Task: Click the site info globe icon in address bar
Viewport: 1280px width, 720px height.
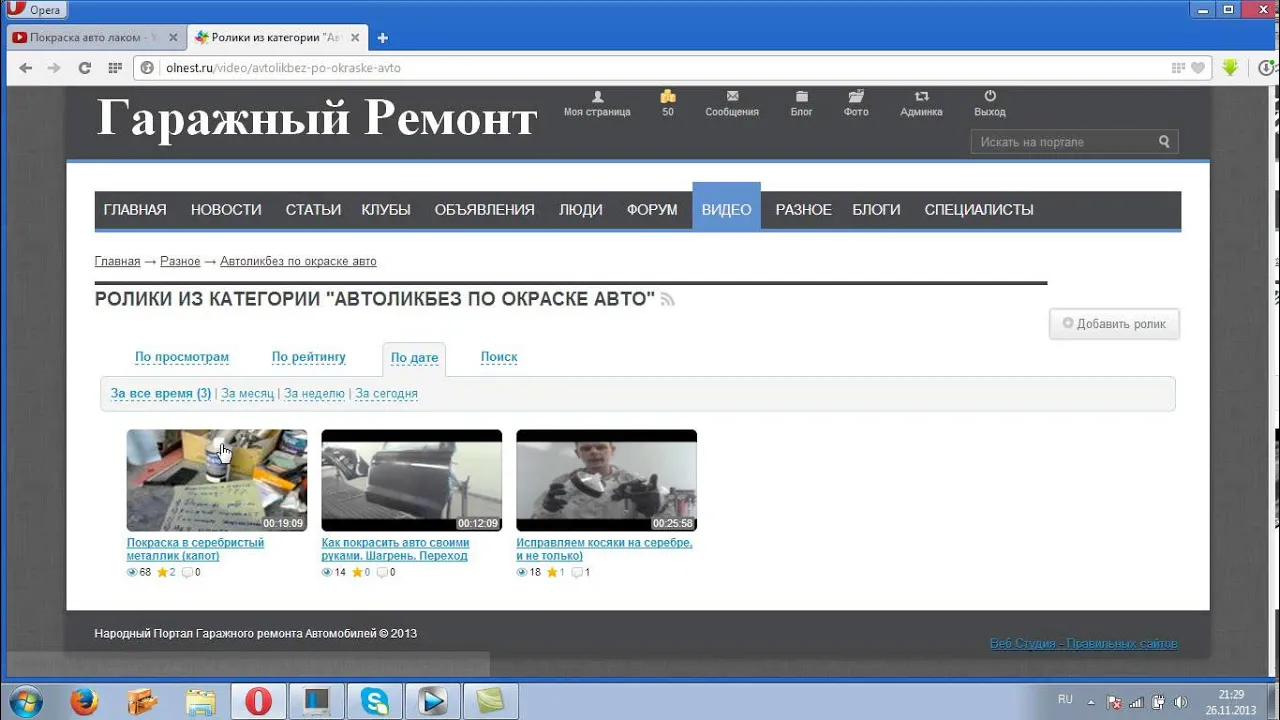Action: pyautogui.click(x=148, y=68)
